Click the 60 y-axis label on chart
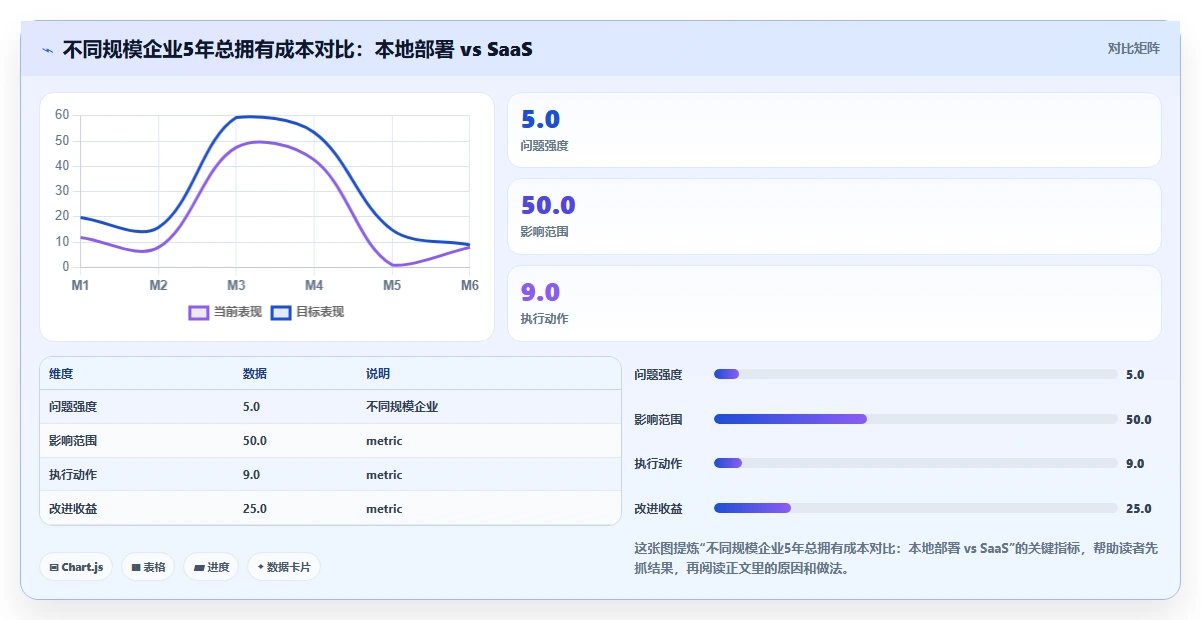 [62, 115]
